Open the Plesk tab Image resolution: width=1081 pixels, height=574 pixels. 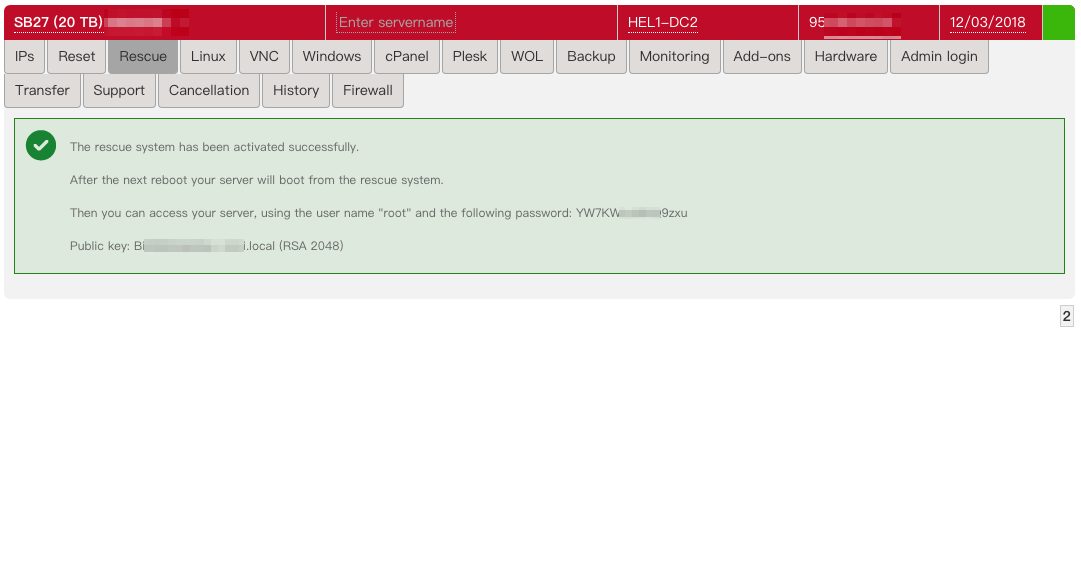pos(470,57)
